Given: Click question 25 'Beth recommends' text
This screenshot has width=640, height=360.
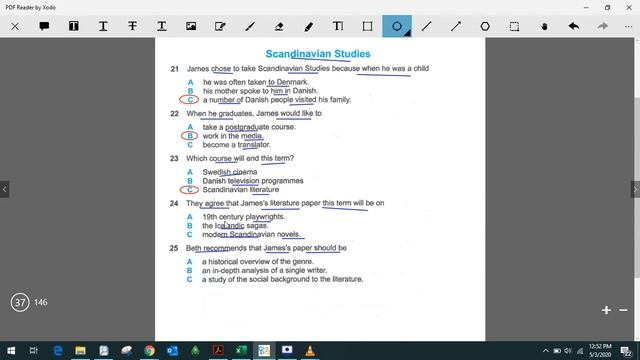Looking at the screenshot, I should pos(216,248).
